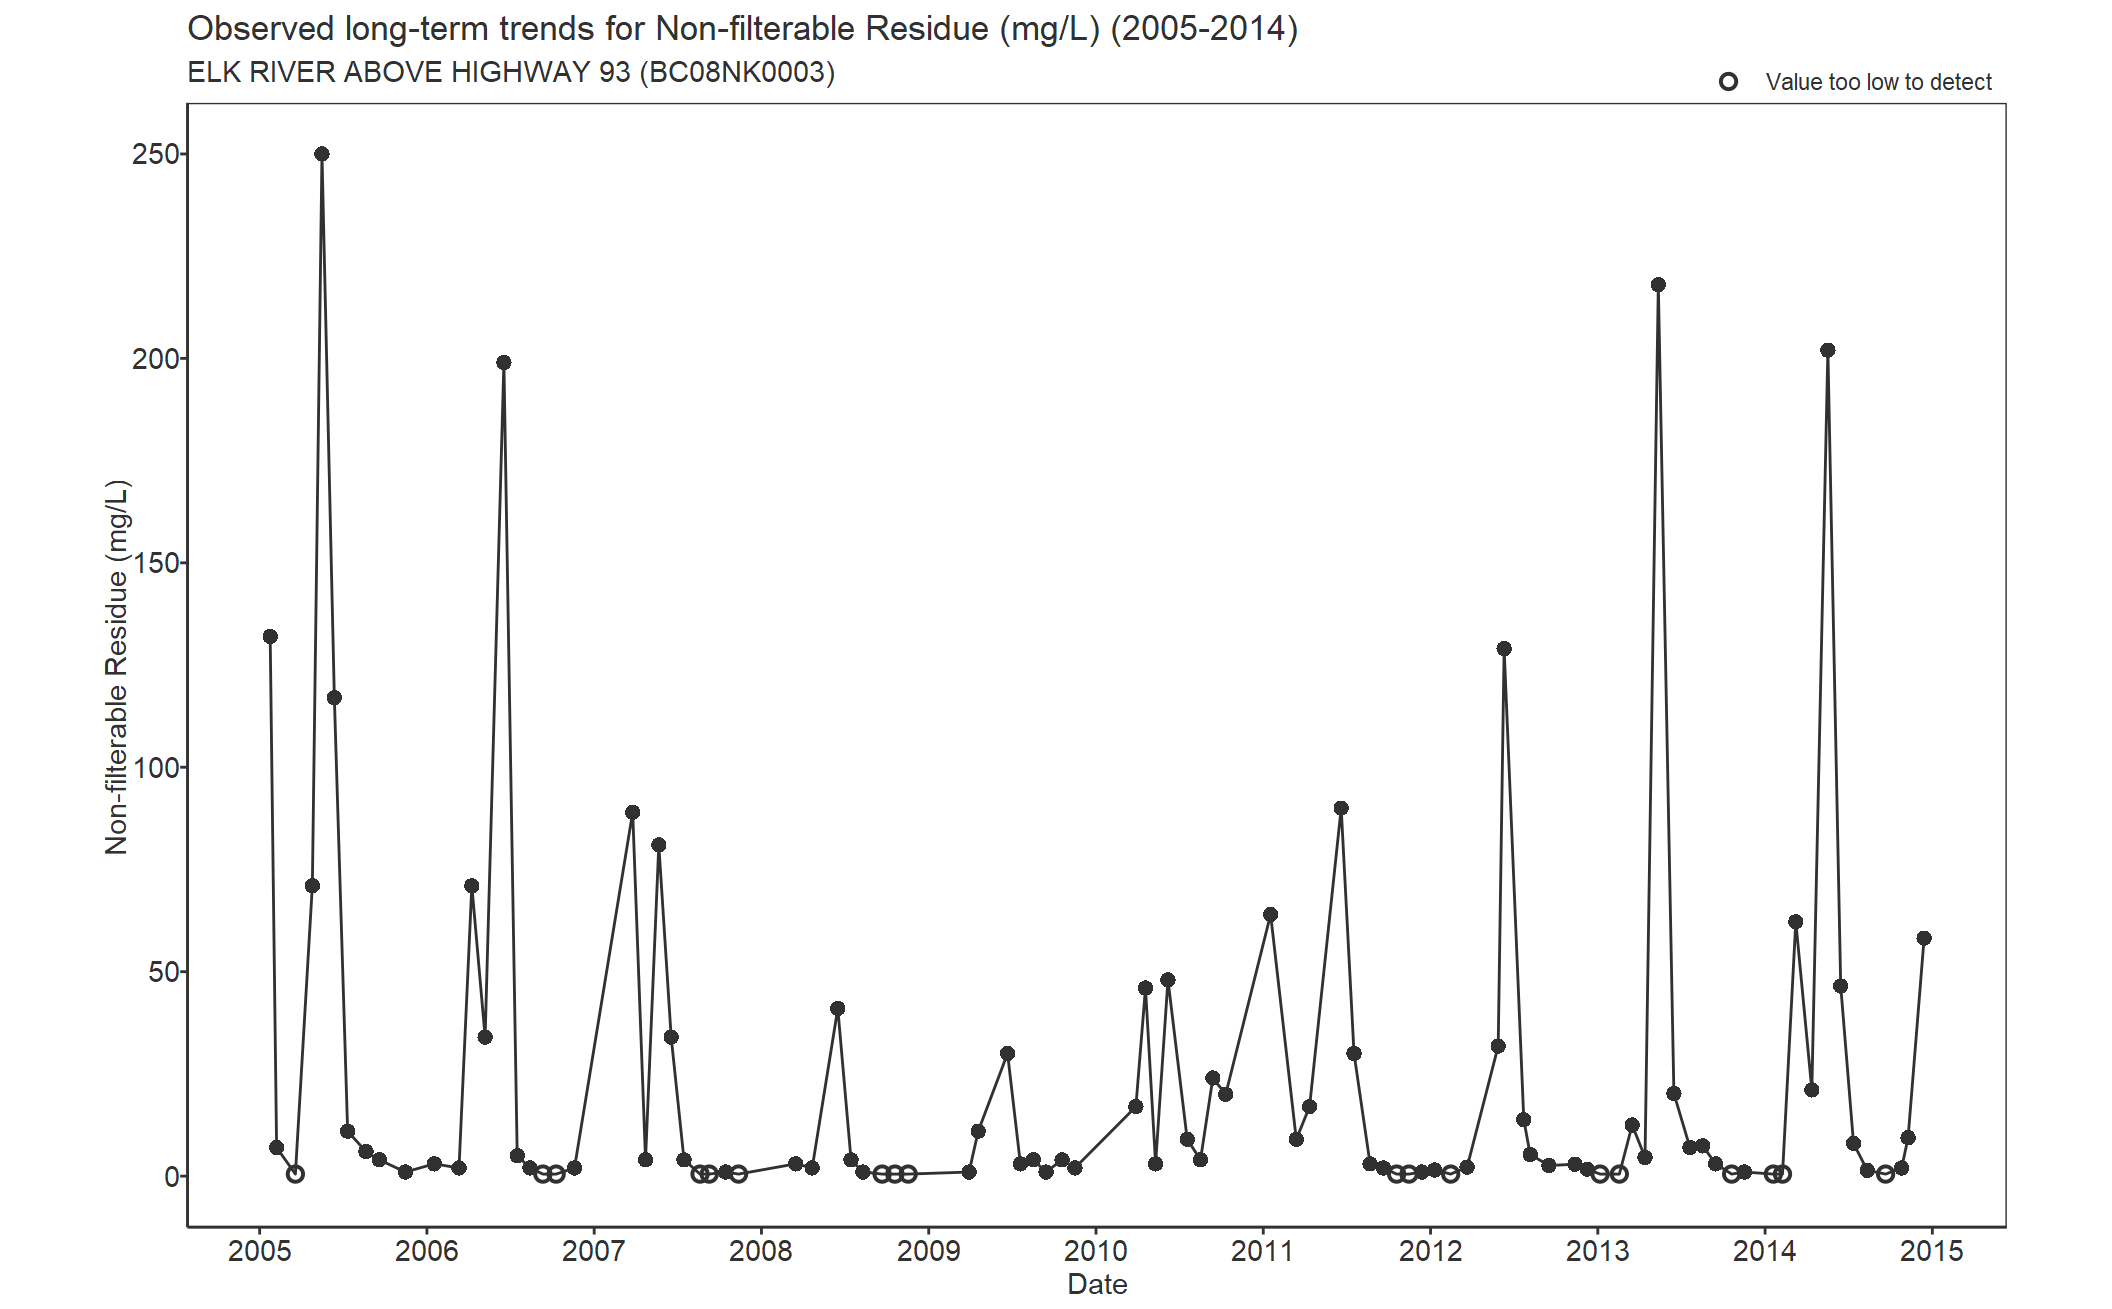This screenshot has width=2112, height=1309.
Task: Click the y-axis tick label 250
Action: (155, 154)
